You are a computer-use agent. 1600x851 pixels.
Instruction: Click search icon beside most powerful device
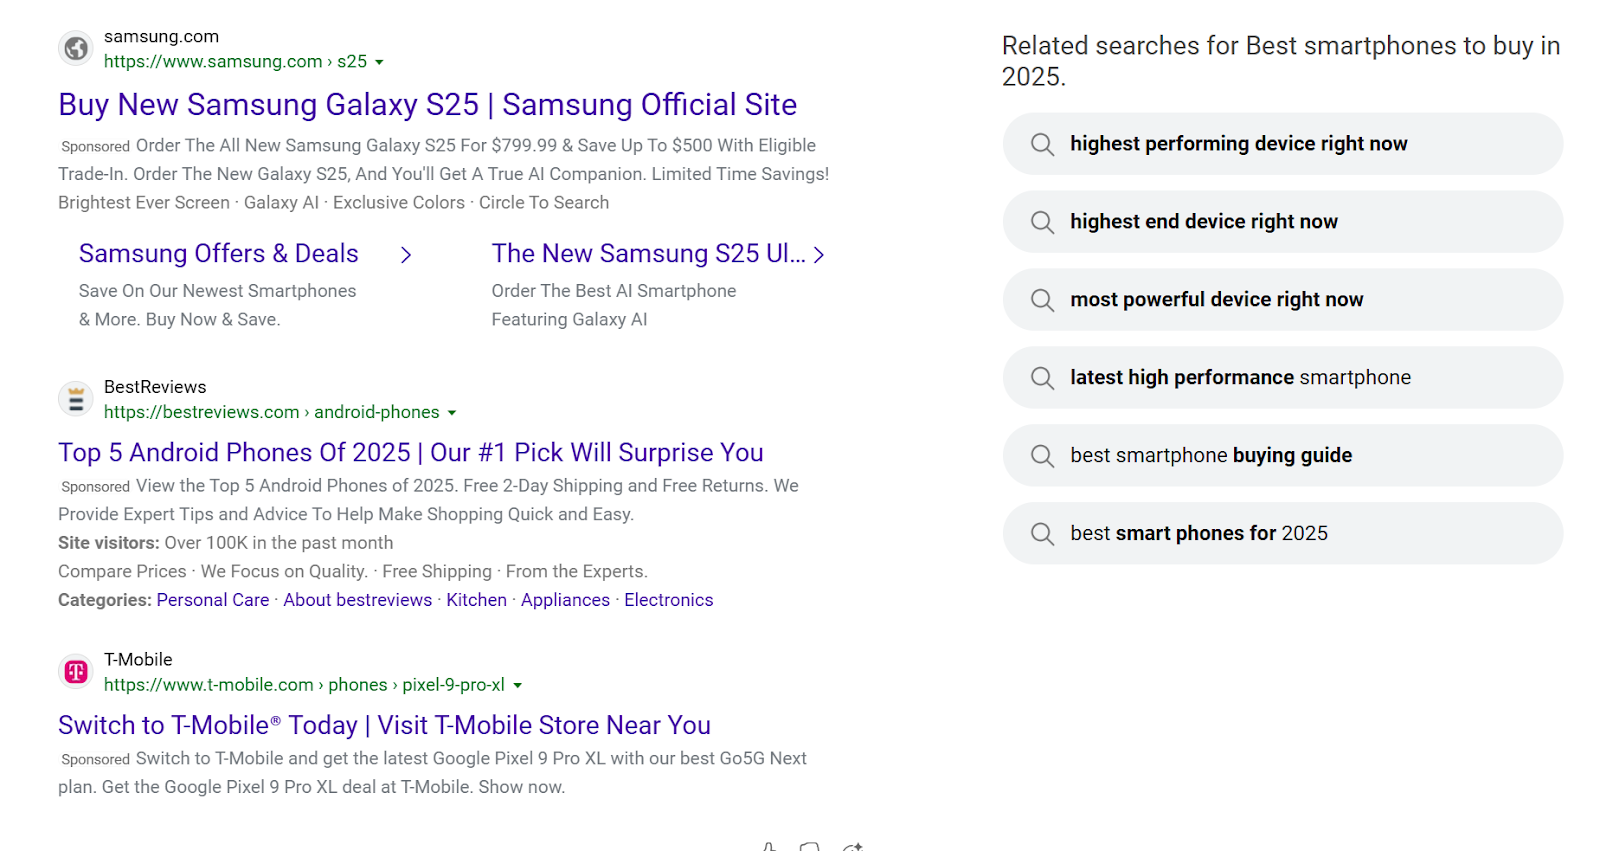[x=1042, y=300]
